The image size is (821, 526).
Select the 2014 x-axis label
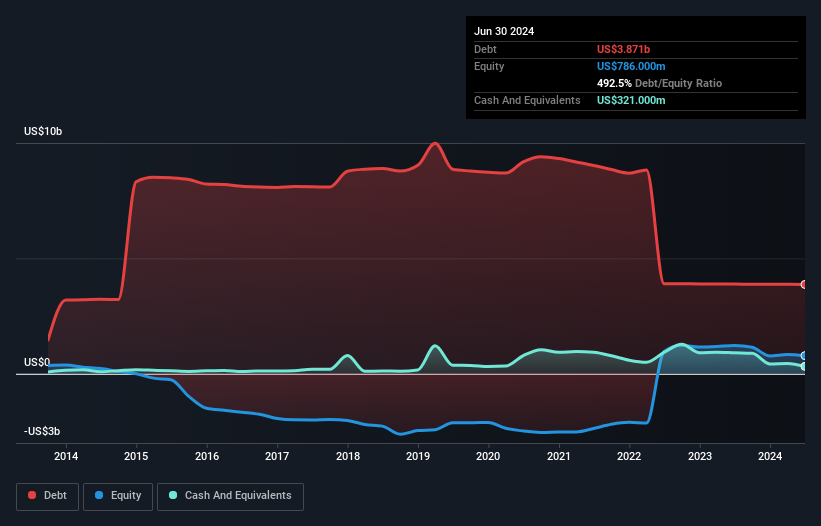click(66, 456)
